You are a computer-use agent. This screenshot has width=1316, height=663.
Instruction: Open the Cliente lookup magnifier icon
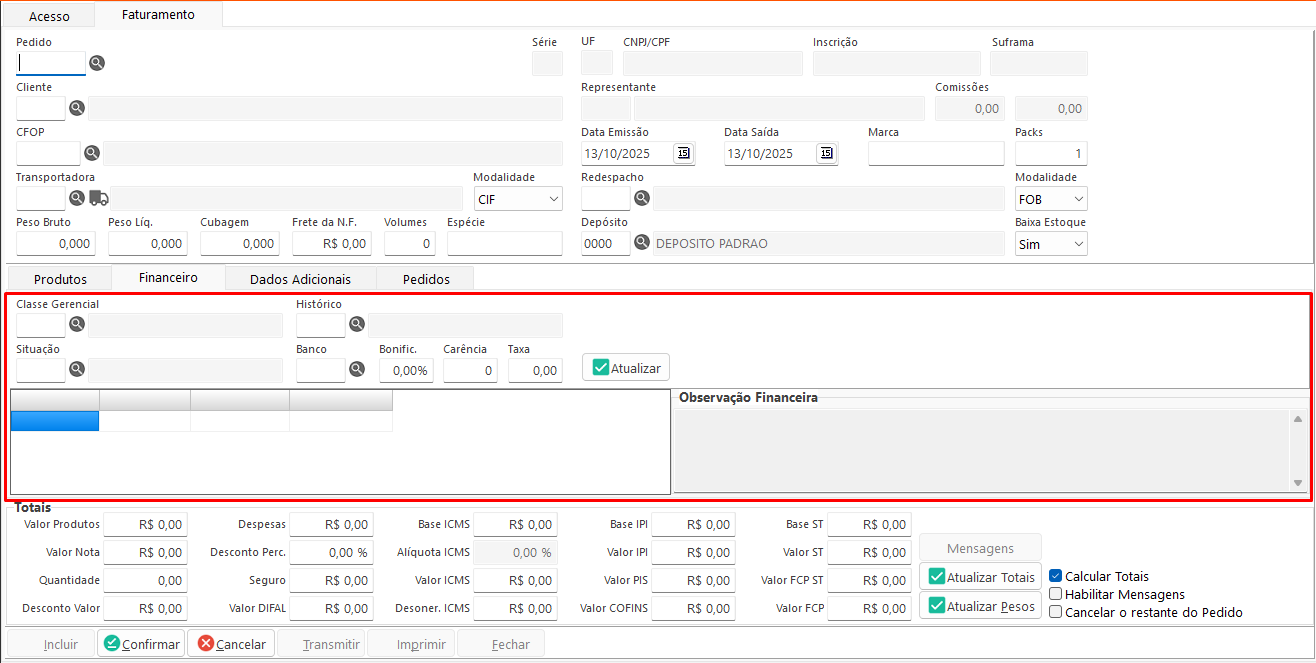pyautogui.click(x=77, y=108)
